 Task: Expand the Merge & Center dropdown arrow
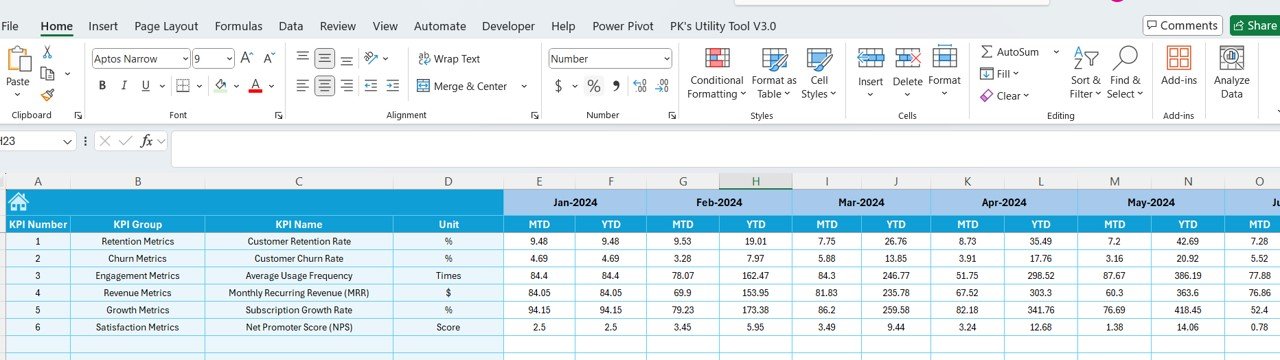tap(524, 87)
